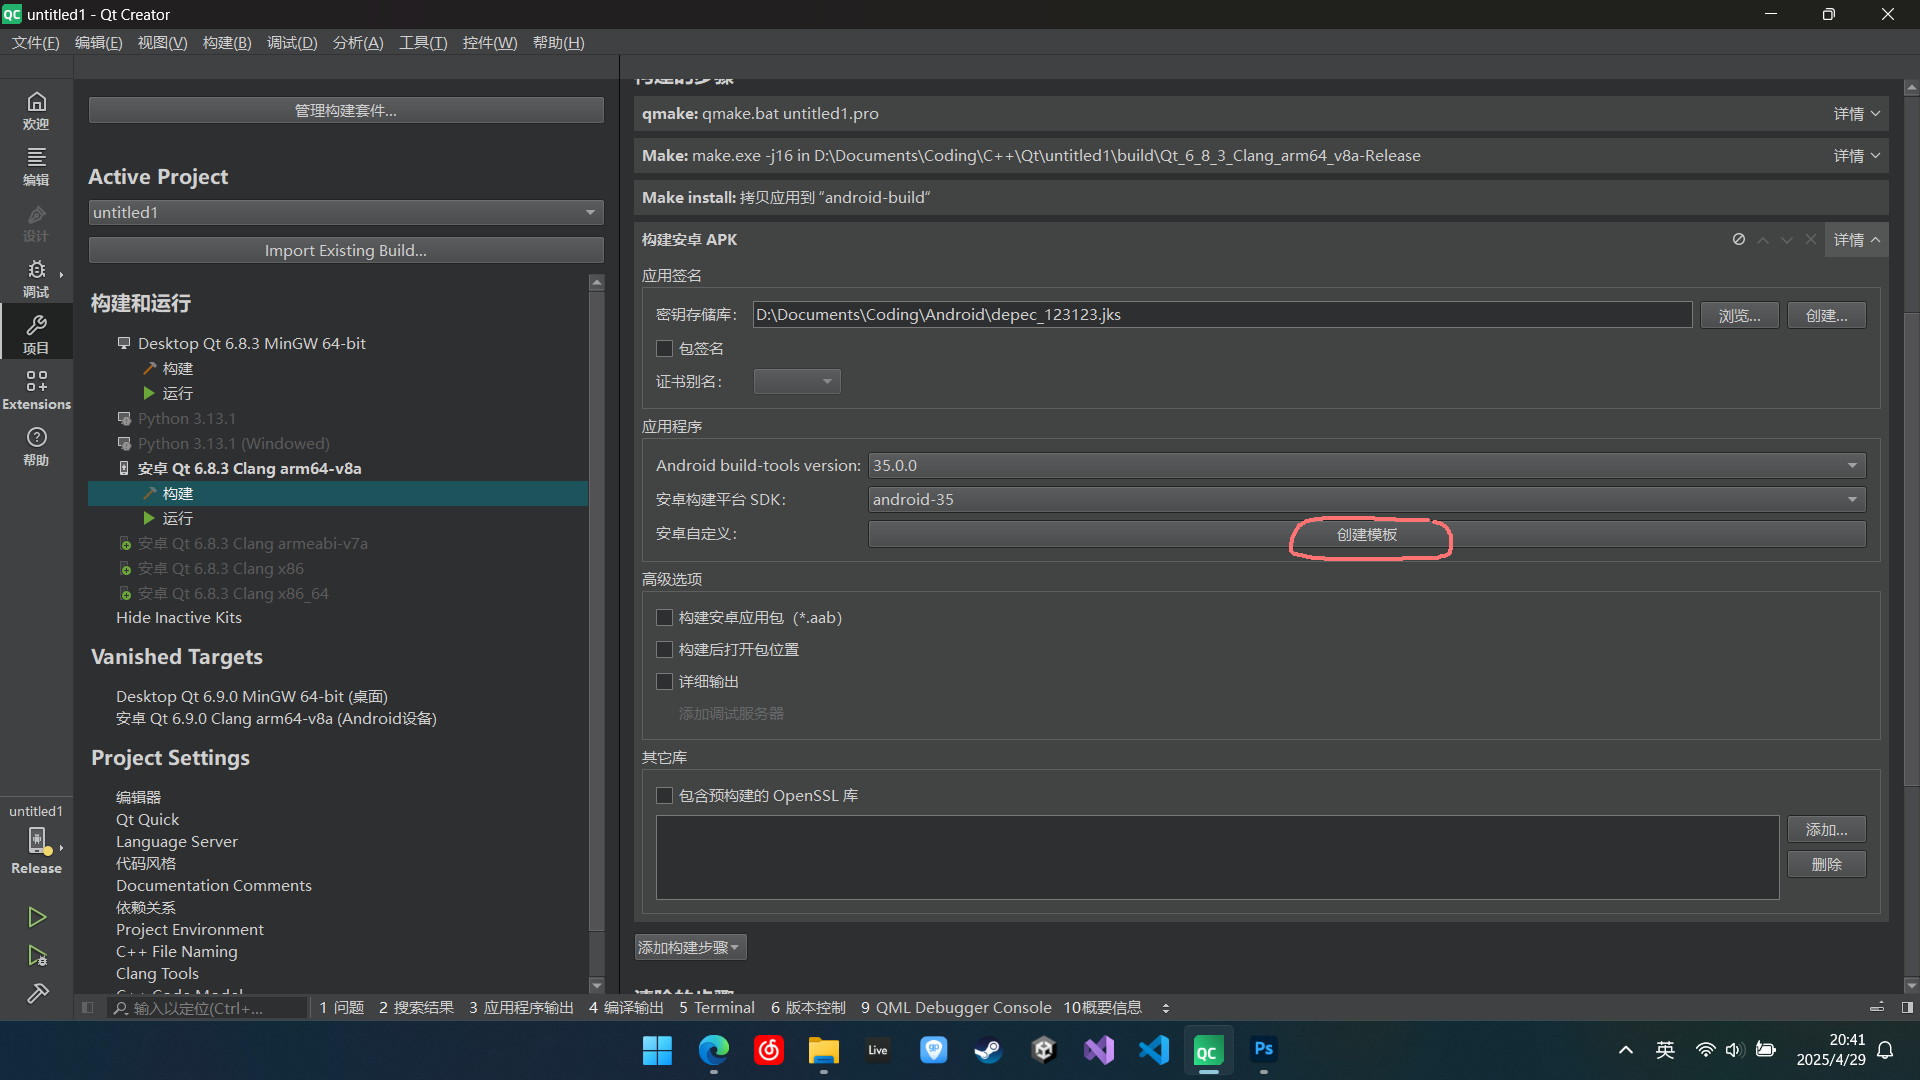This screenshot has height=1080, width=1920.
Task: Click 删除 library button
Action: (x=1827, y=865)
